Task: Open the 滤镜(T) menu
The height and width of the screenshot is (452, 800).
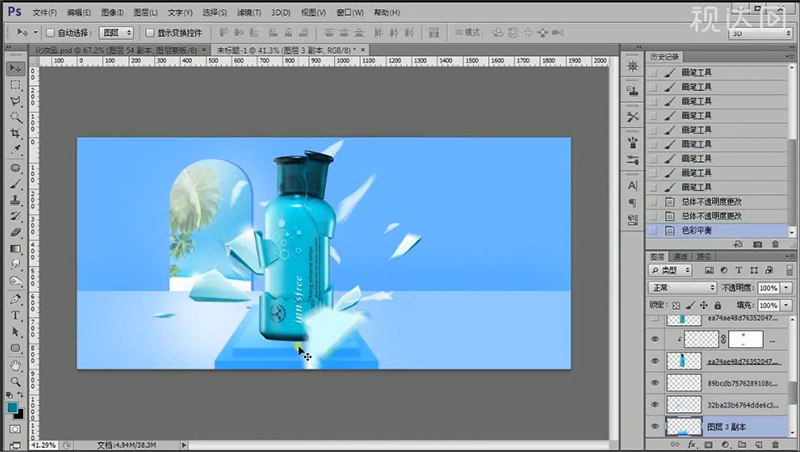Action: (x=249, y=12)
